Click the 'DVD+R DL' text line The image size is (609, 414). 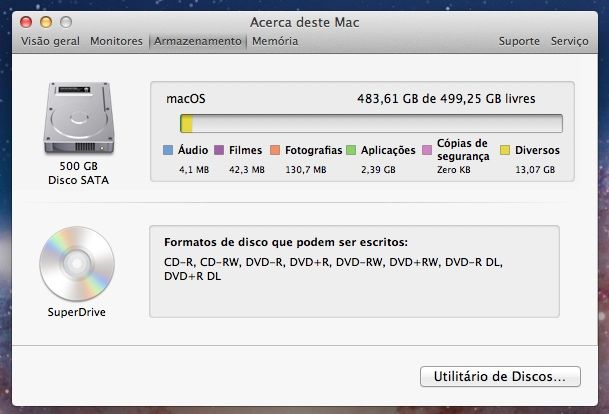(192, 276)
